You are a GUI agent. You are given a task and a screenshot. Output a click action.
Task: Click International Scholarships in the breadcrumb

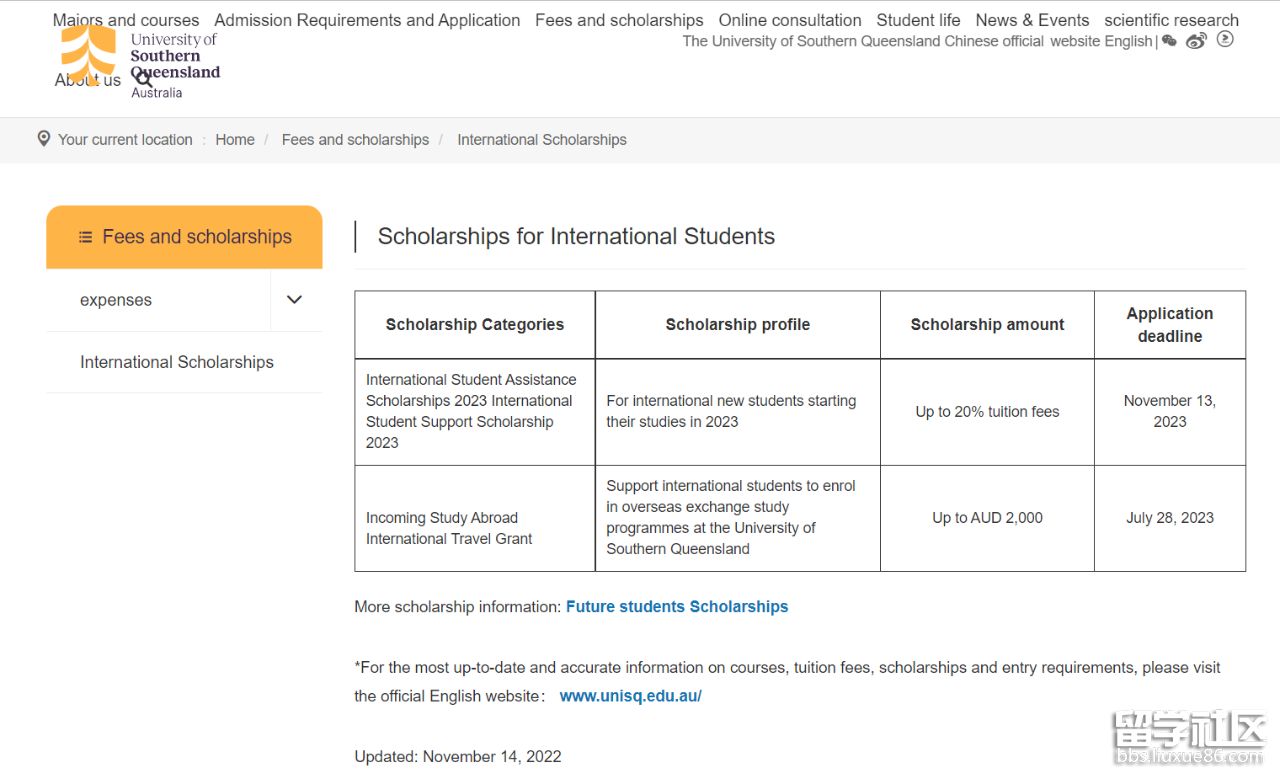(542, 139)
